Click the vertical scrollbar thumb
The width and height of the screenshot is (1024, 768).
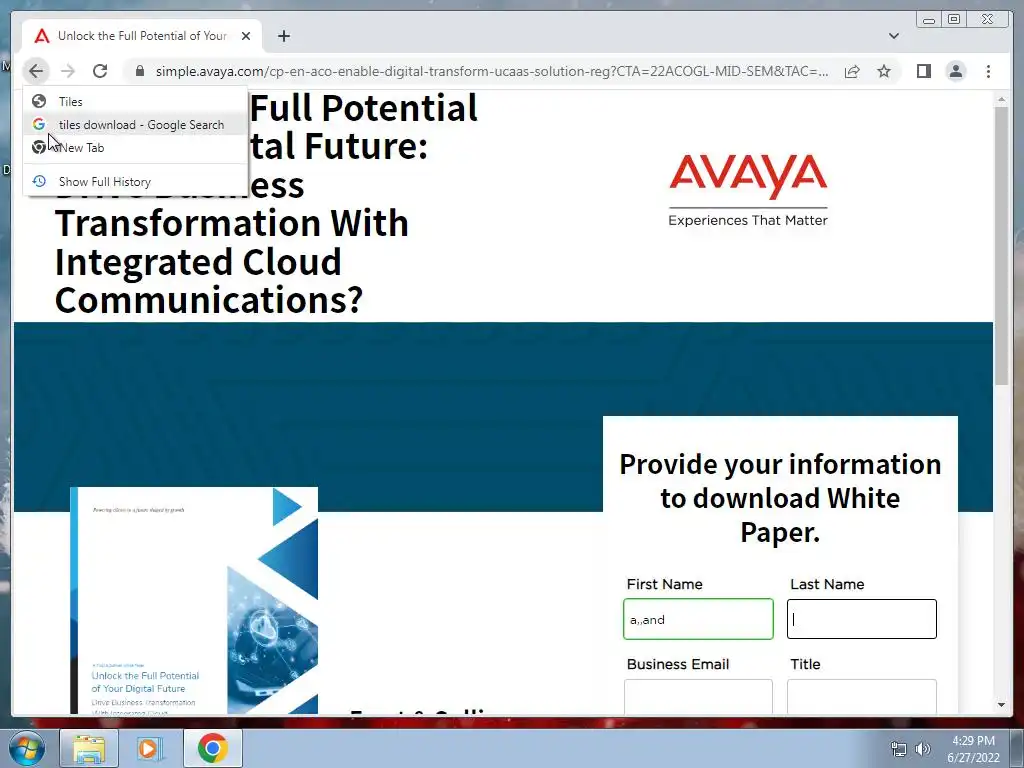[1001, 246]
